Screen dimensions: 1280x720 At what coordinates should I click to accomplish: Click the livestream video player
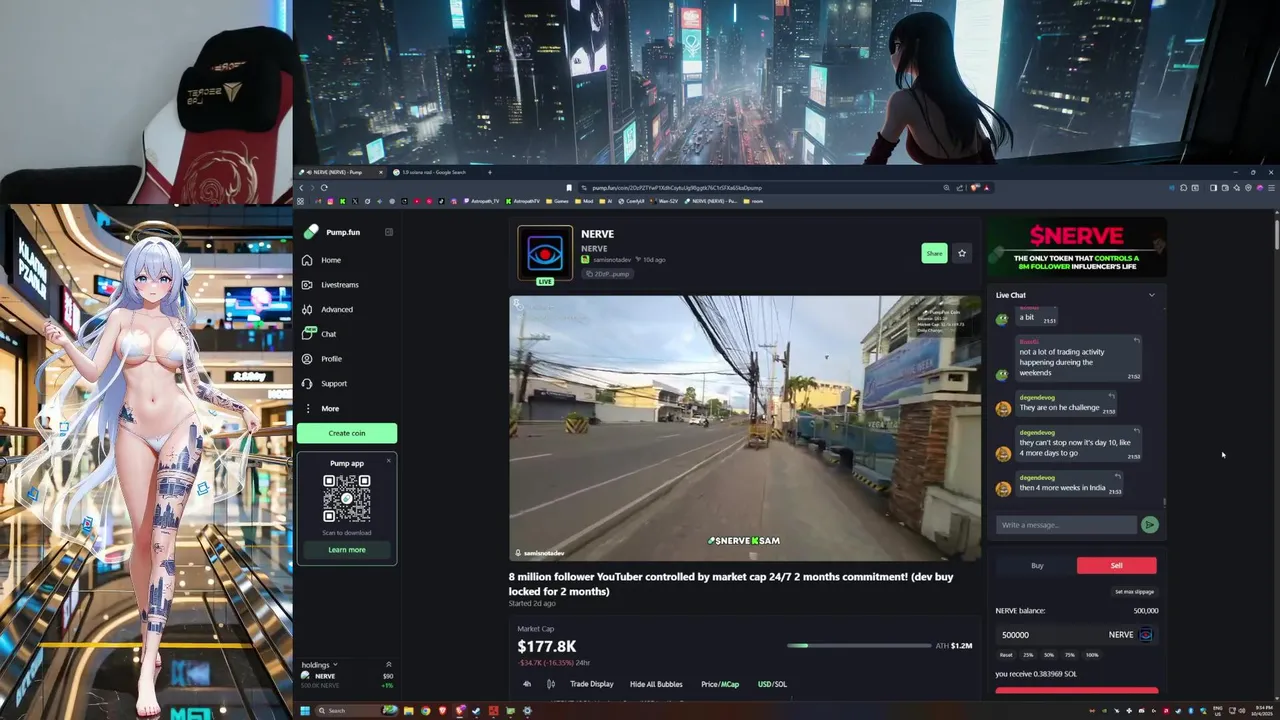point(745,428)
